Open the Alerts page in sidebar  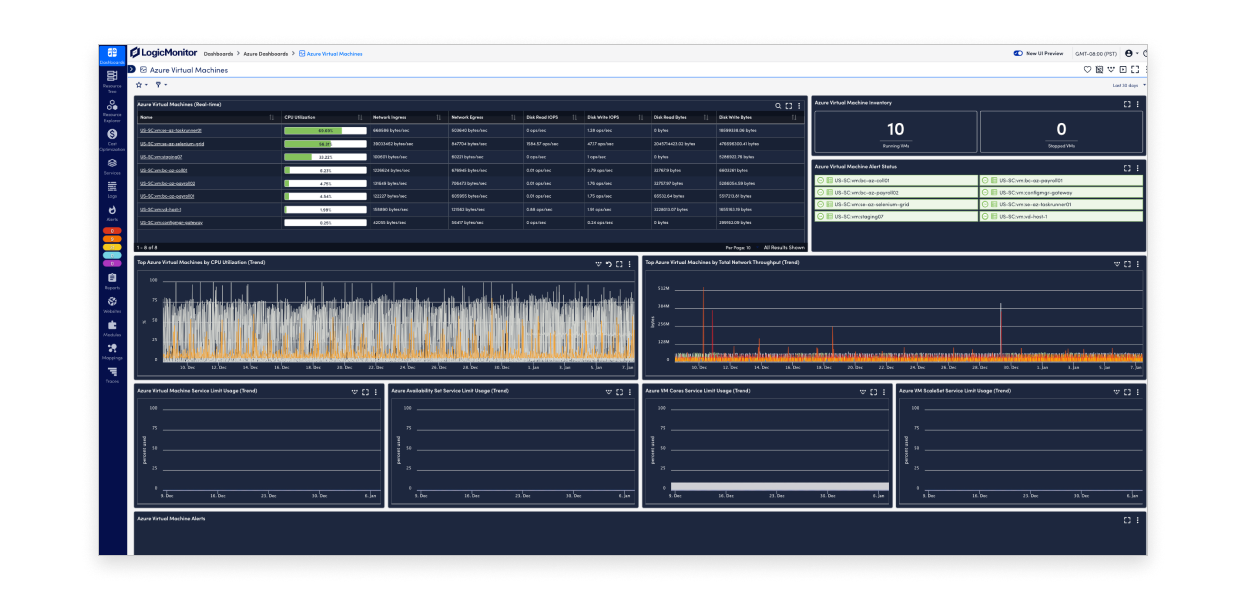point(112,211)
